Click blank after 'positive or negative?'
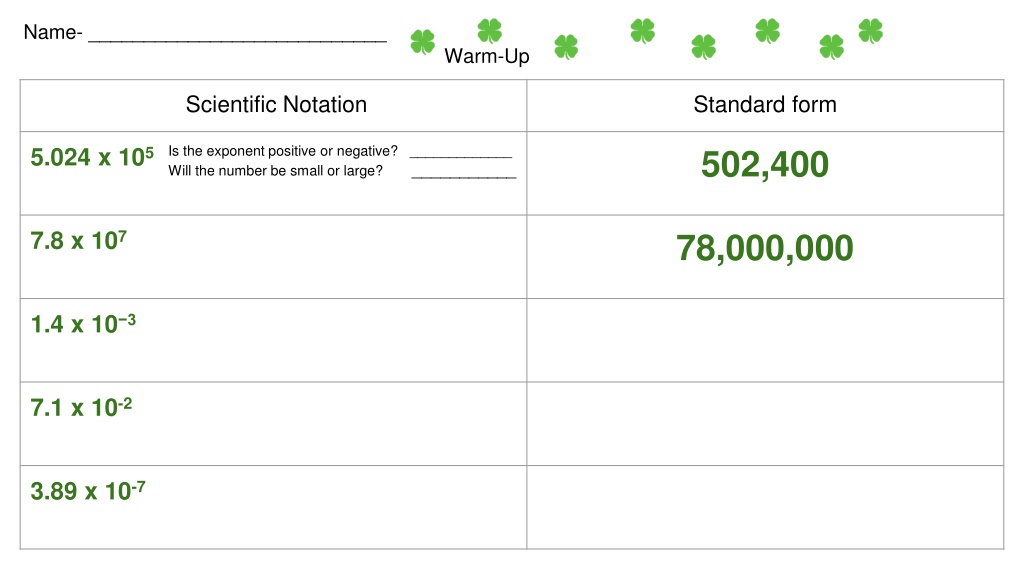This screenshot has height=576, width=1024. point(461,154)
